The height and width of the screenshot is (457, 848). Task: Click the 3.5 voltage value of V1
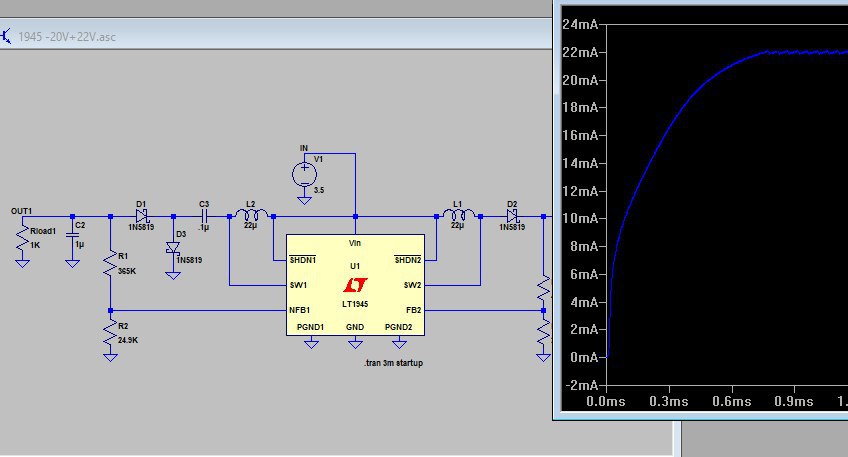319,190
